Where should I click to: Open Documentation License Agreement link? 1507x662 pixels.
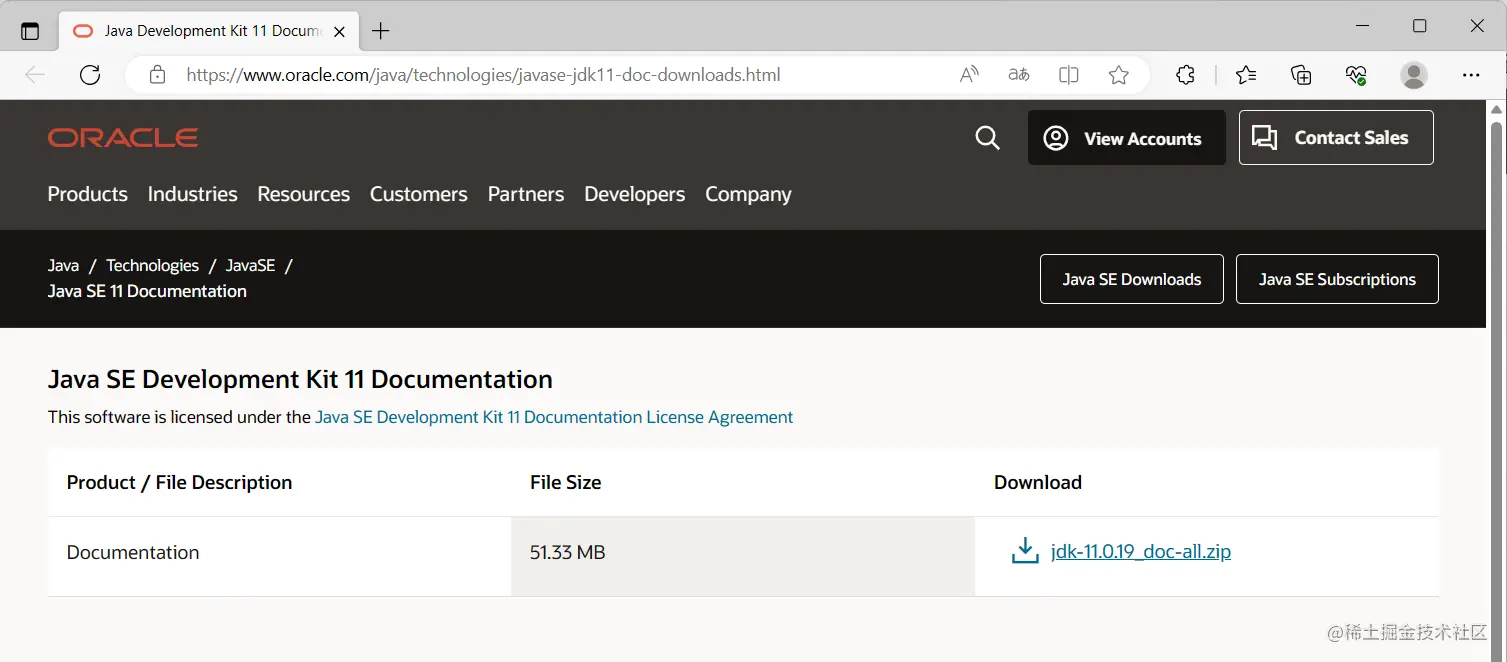tap(554, 417)
